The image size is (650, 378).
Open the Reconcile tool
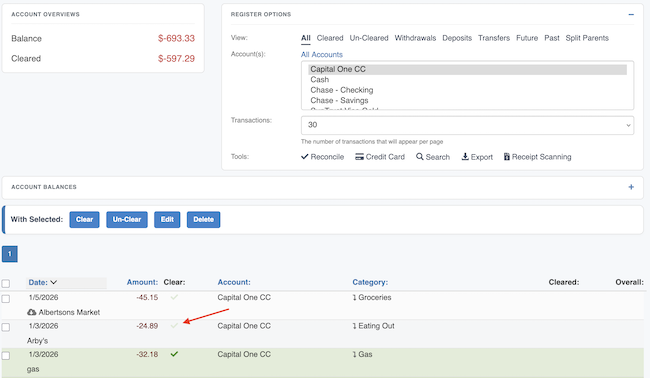point(323,157)
